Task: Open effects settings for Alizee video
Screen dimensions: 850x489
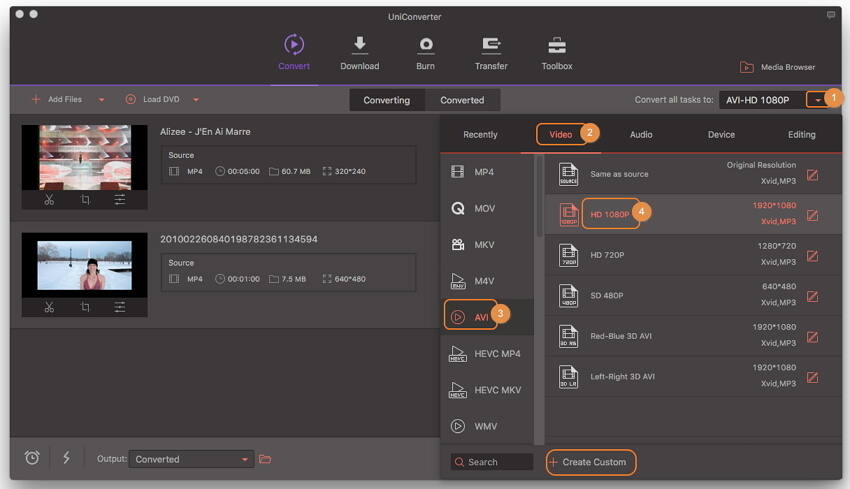Action: [x=120, y=200]
